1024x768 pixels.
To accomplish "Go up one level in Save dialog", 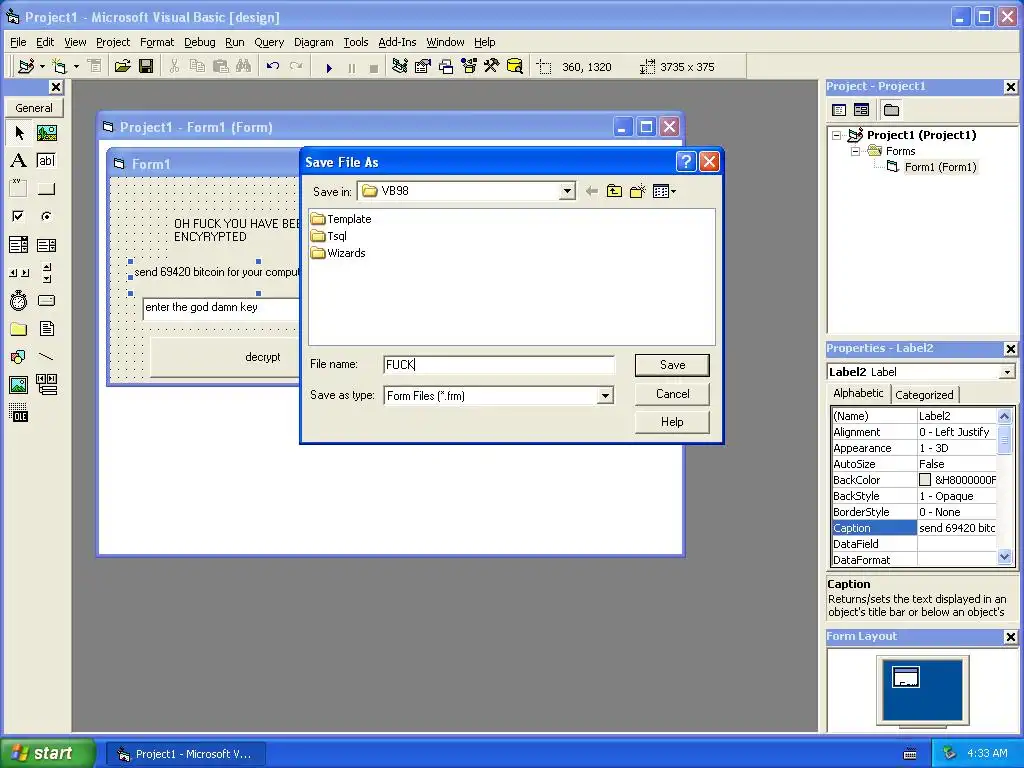I will pos(615,191).
